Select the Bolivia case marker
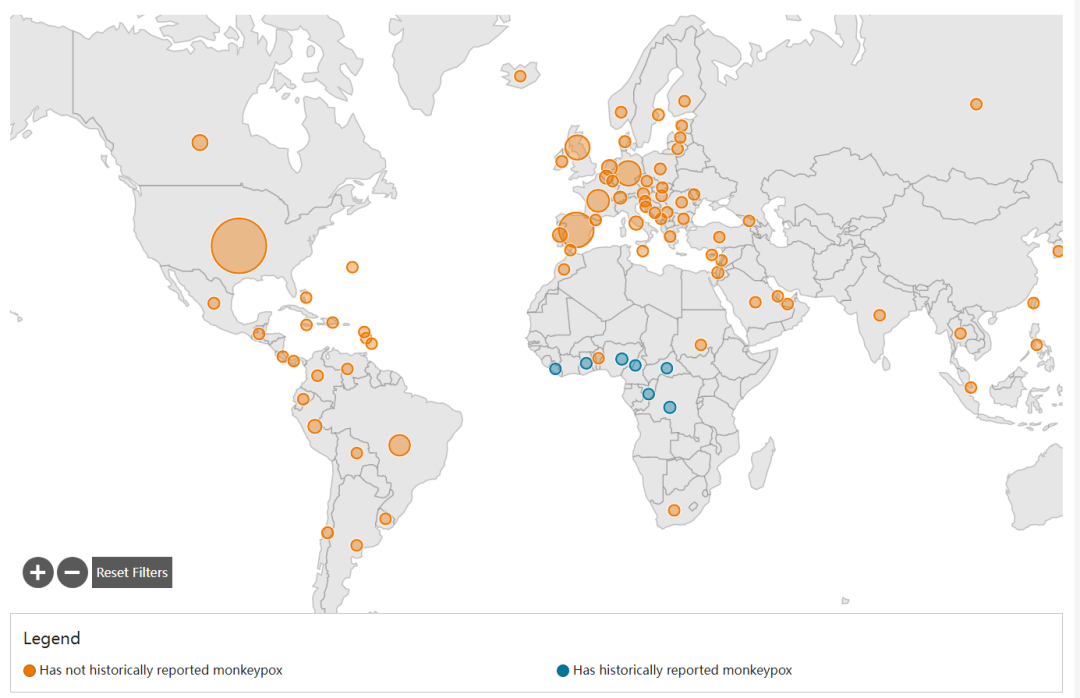Screen dimensions: 1080x698 [x=356, y=453]
